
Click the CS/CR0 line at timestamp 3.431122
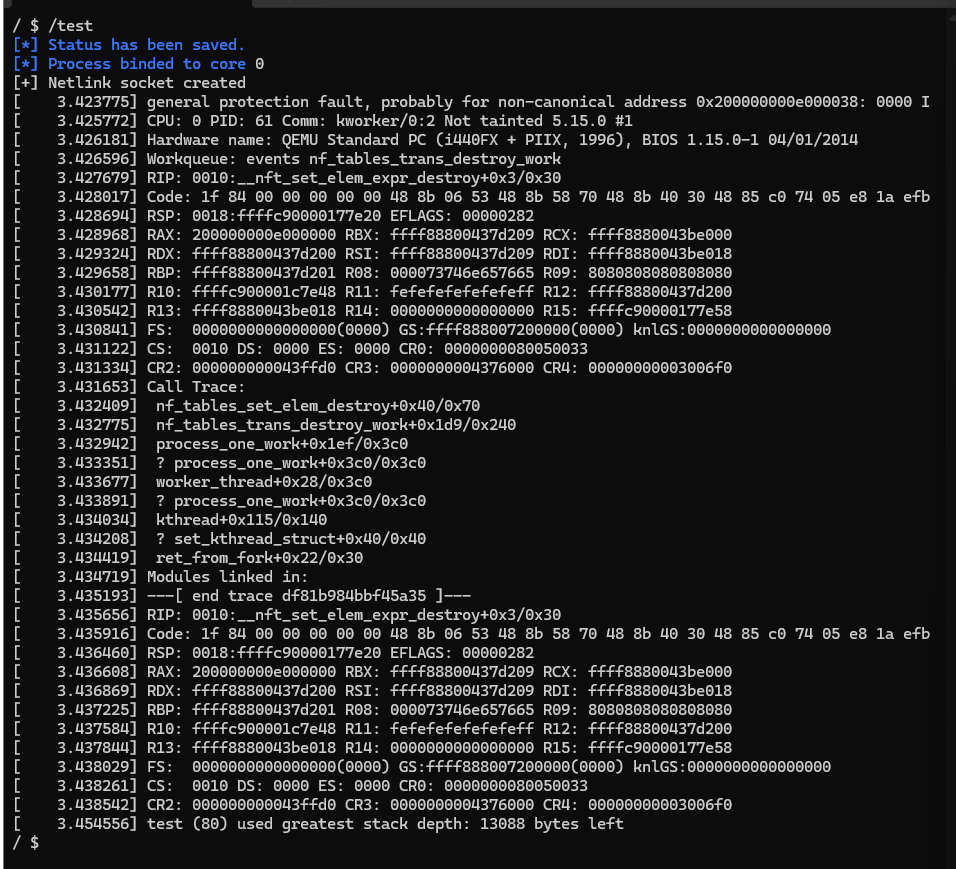pos(300,349)
